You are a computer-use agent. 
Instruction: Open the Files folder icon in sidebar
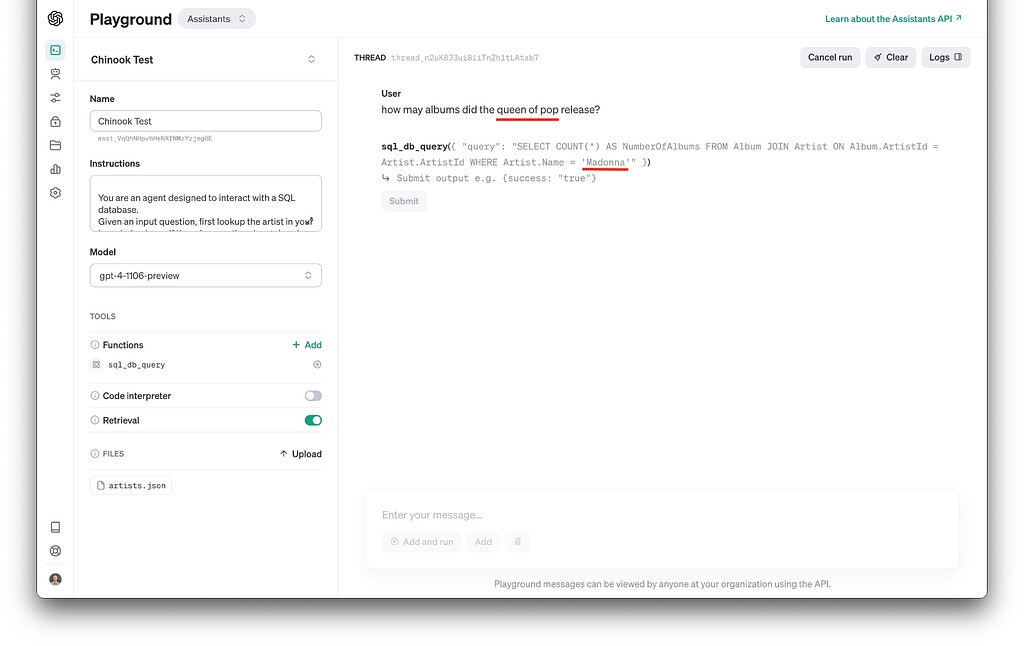pos(55,145)
